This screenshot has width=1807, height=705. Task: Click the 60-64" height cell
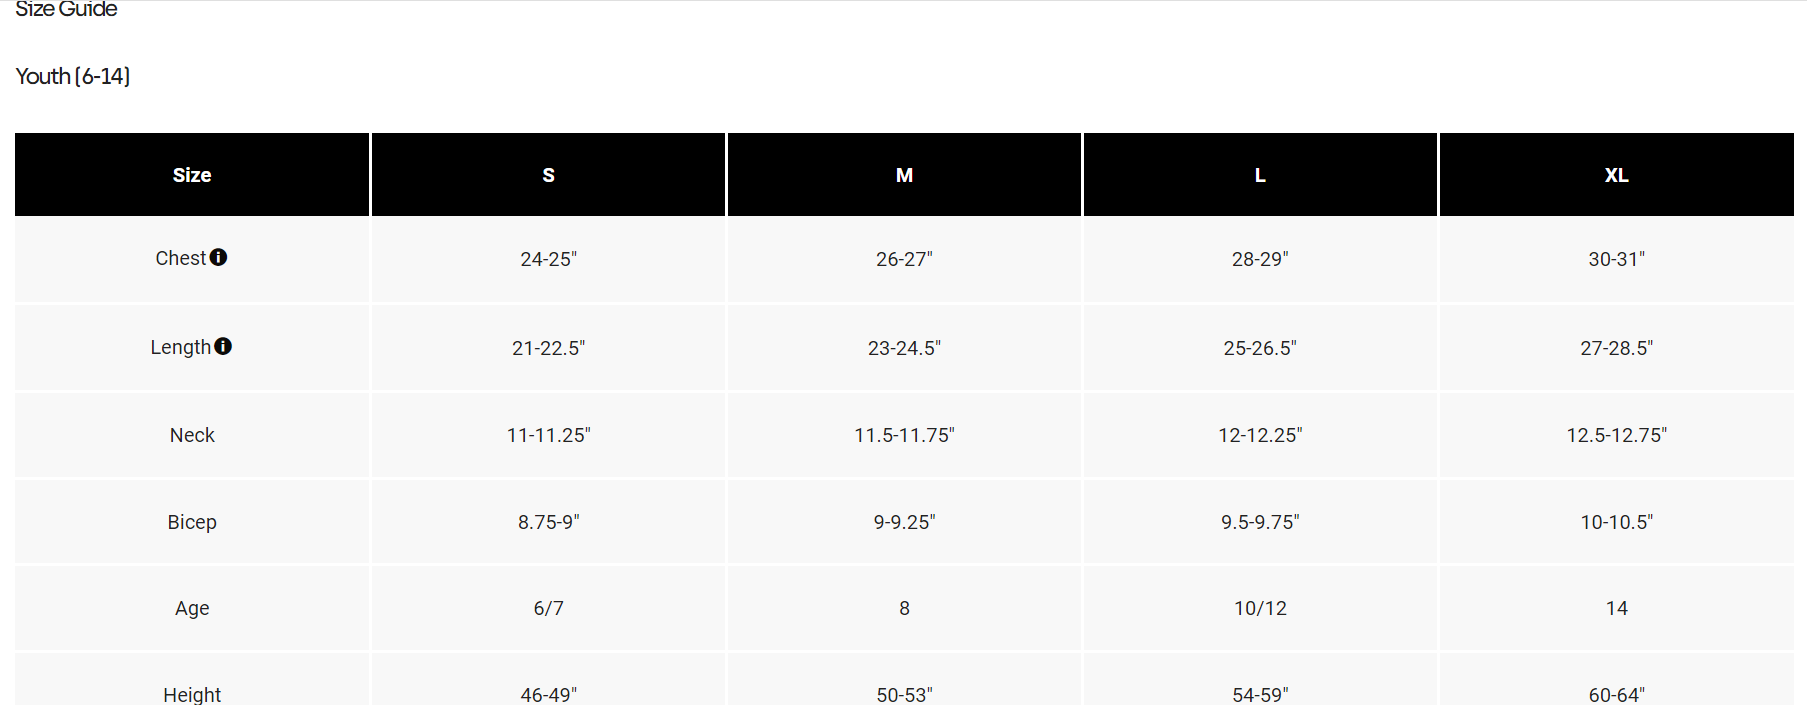coord(1616,694)
